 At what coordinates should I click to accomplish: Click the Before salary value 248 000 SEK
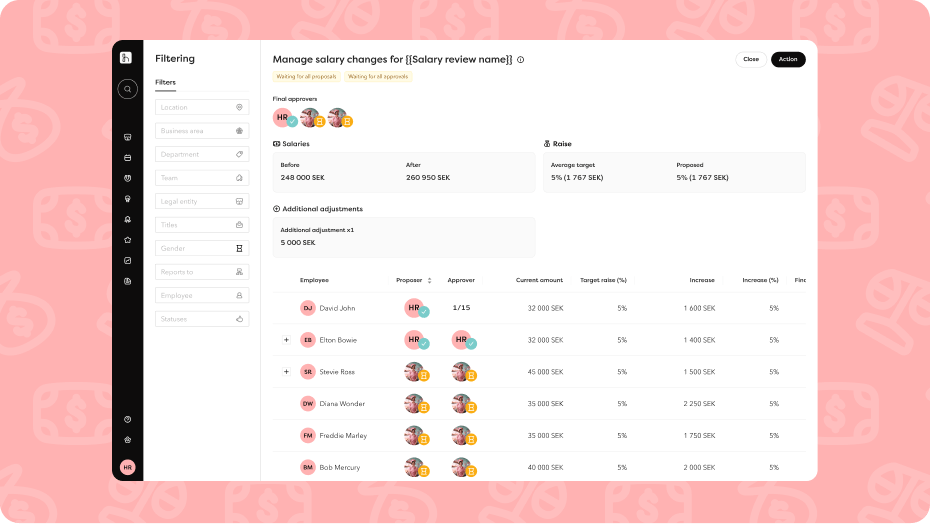pos(302,177)
